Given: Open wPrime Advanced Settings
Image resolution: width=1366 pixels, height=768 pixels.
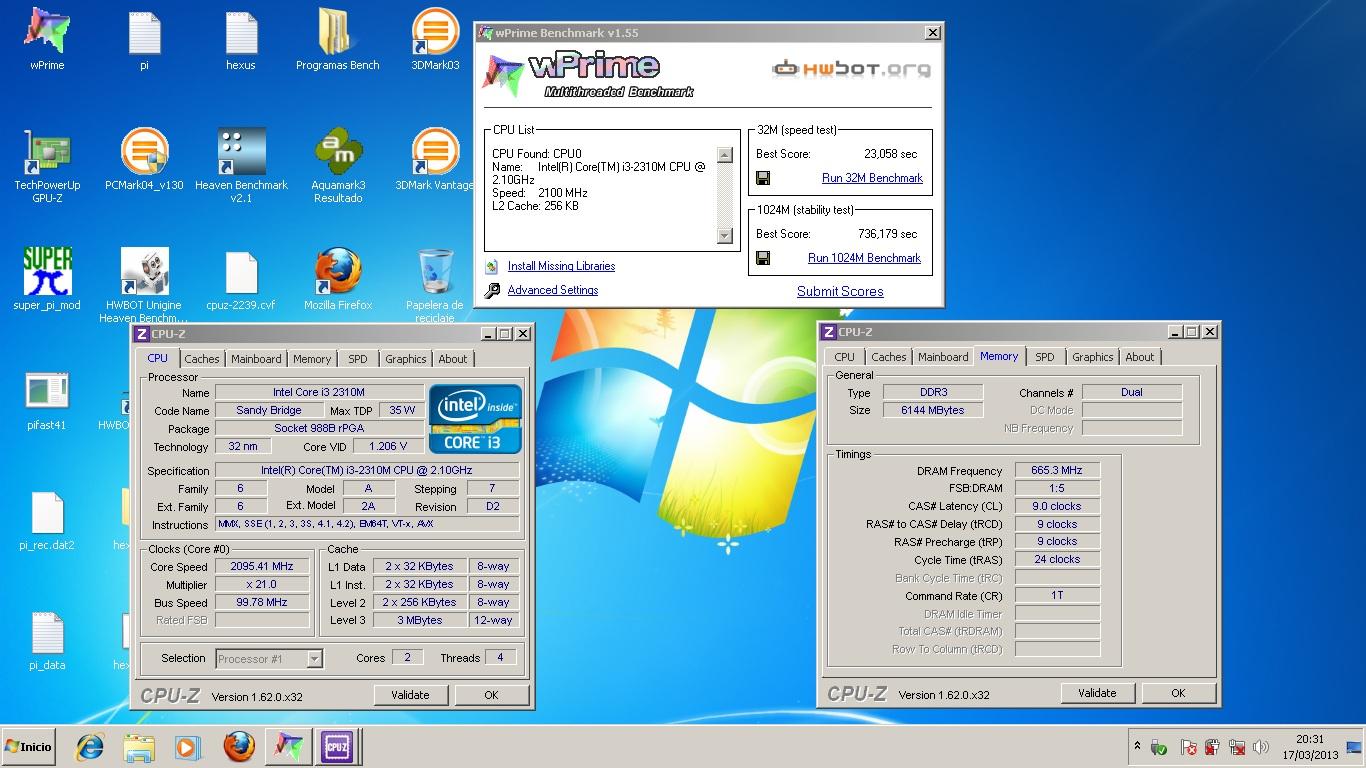Looking at the screenshot, I should coord(553,290).
